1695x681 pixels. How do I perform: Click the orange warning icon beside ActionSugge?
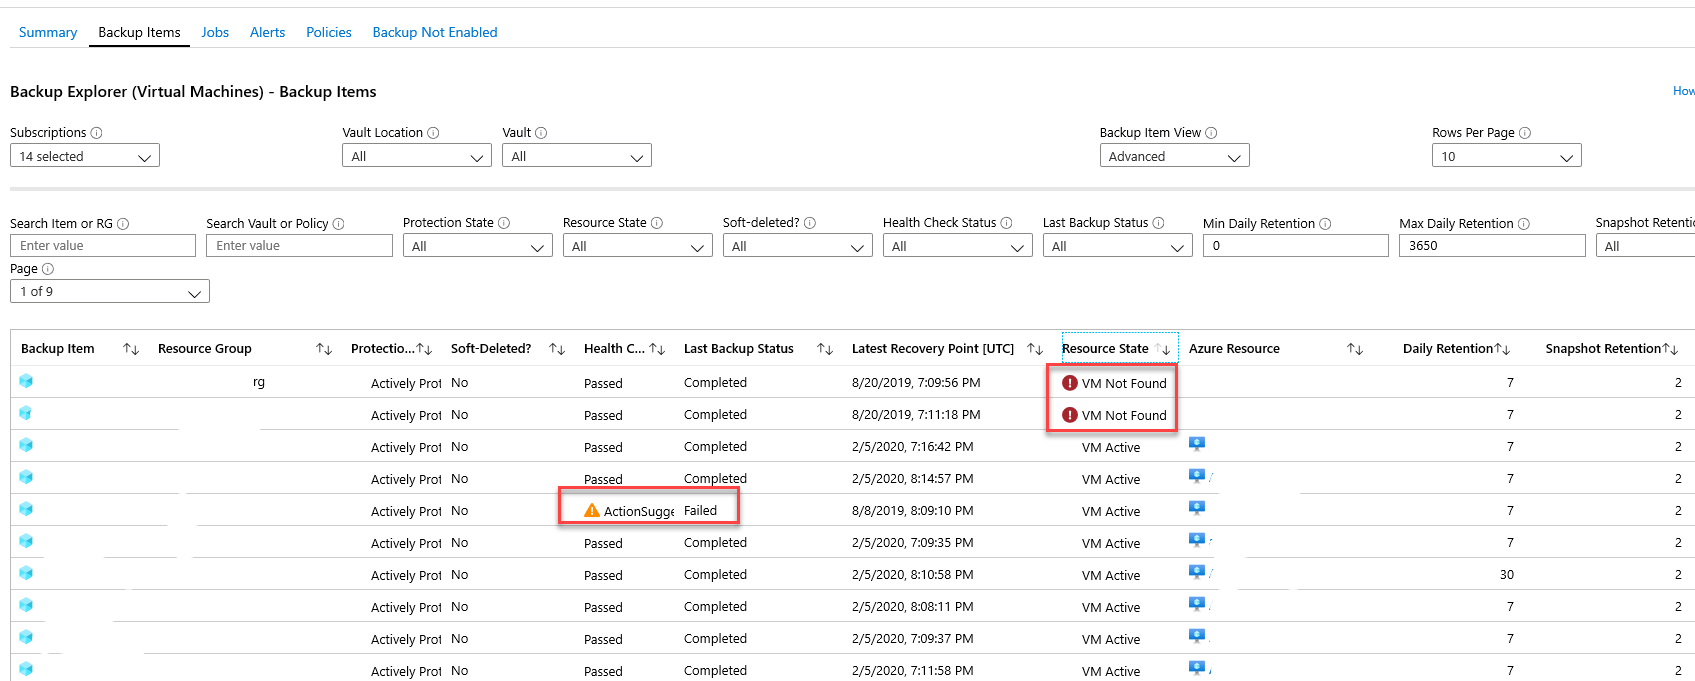[592, 511]
